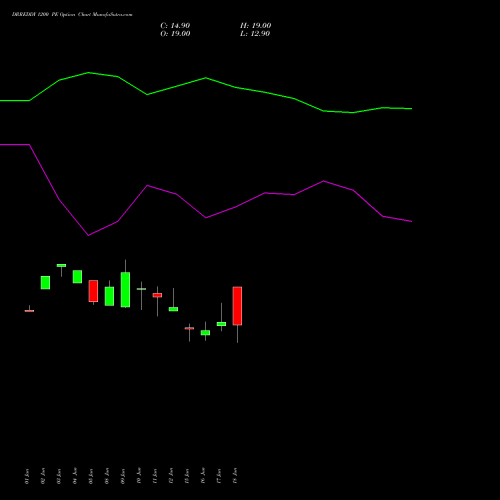Select the small green candlestick for 16 Jun

click(205, 333)
